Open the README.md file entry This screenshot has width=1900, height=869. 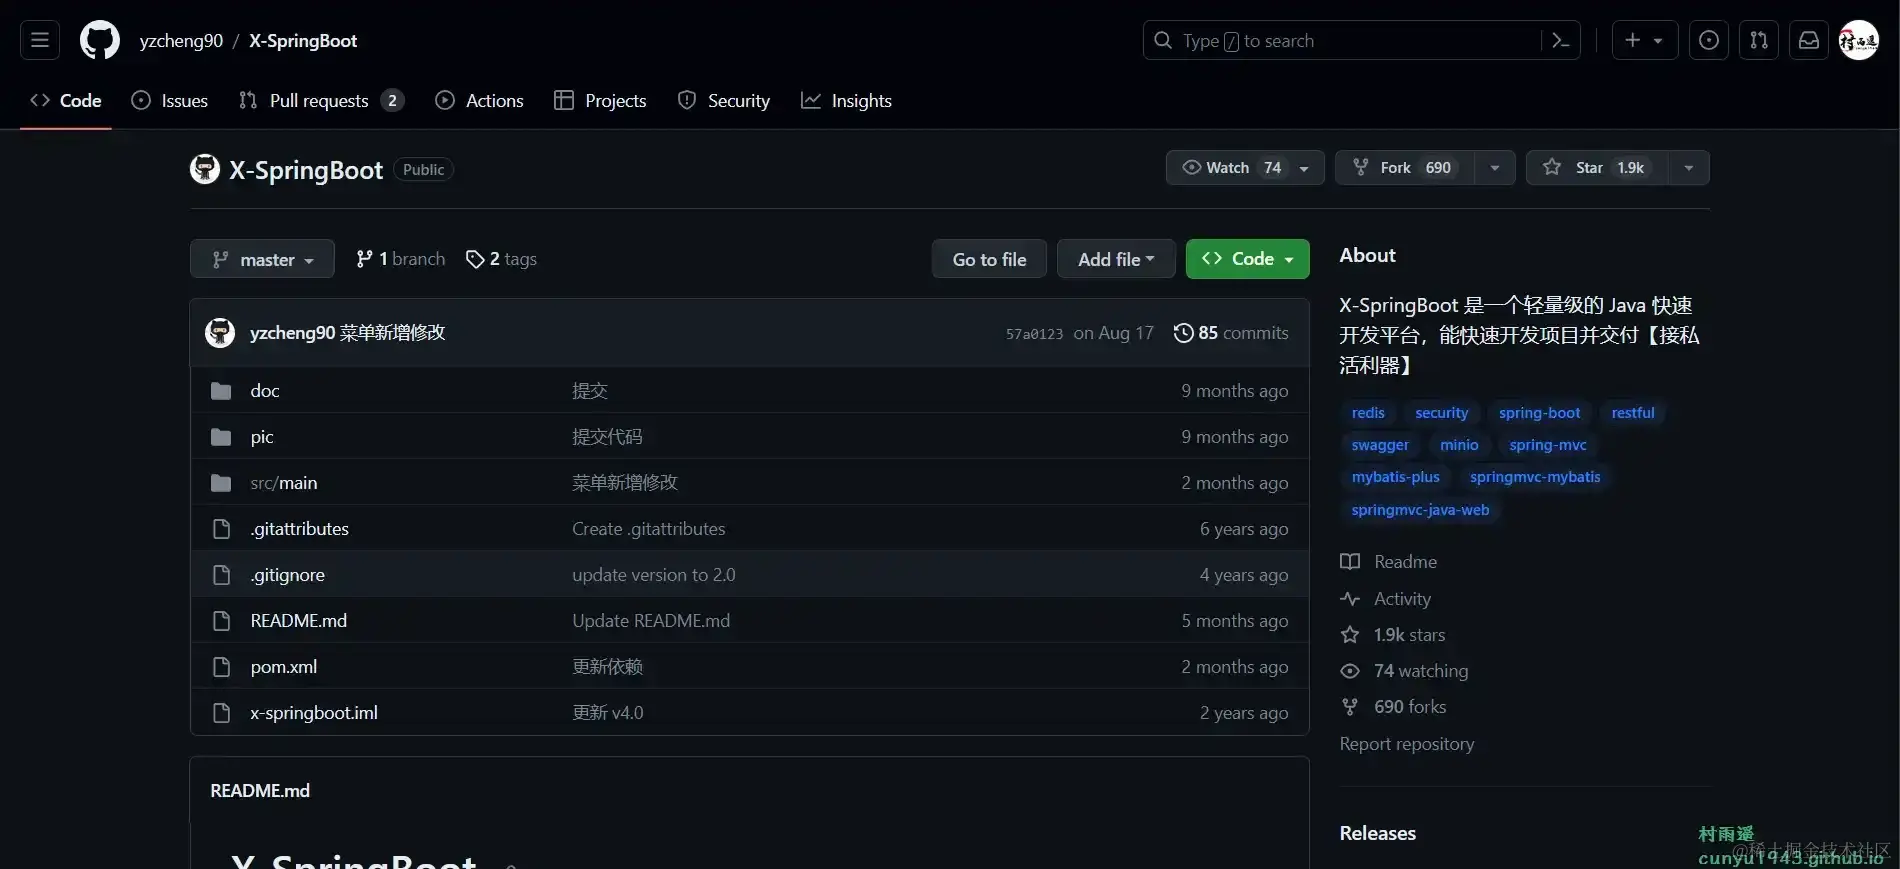pyautogui.click(x=298, y=621)
